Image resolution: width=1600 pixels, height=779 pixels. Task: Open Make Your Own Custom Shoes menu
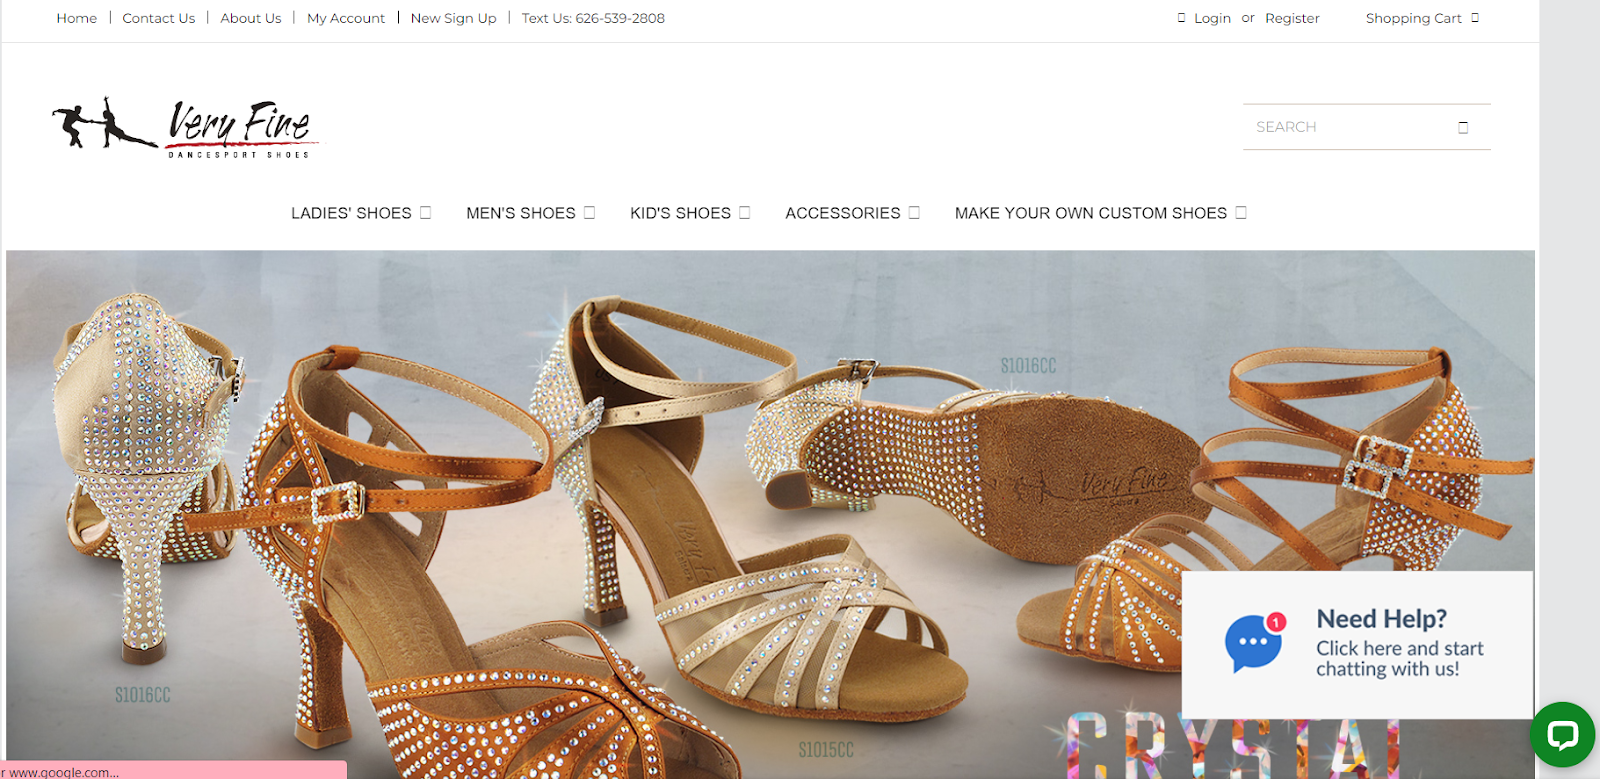click(1091, 213)
